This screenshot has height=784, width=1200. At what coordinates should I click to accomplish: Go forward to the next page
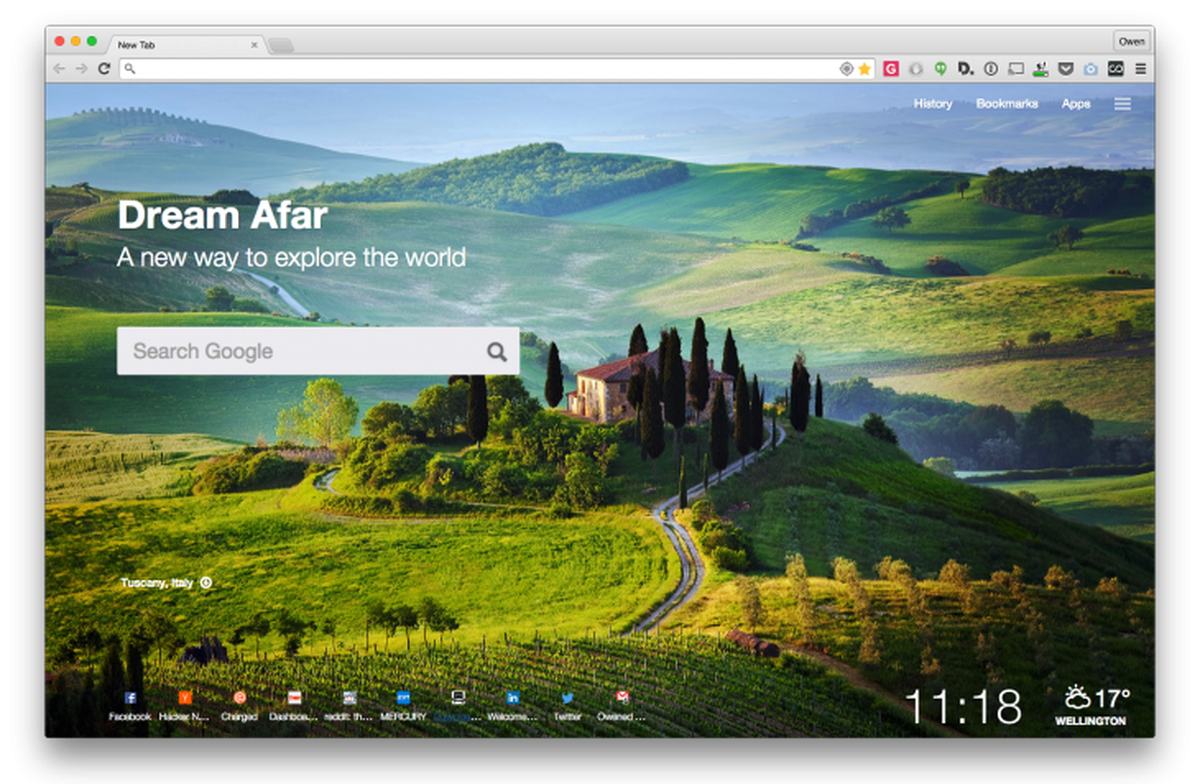click(82, 69)
